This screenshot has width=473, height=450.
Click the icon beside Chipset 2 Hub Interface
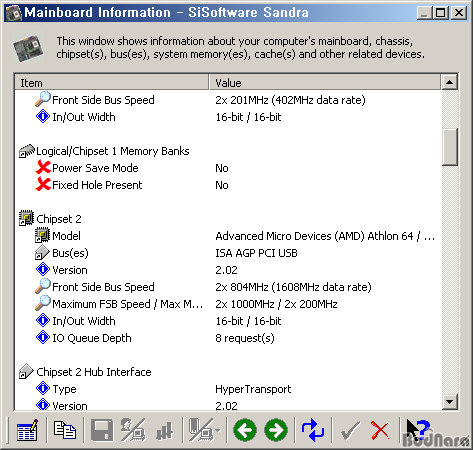(26, 371)
